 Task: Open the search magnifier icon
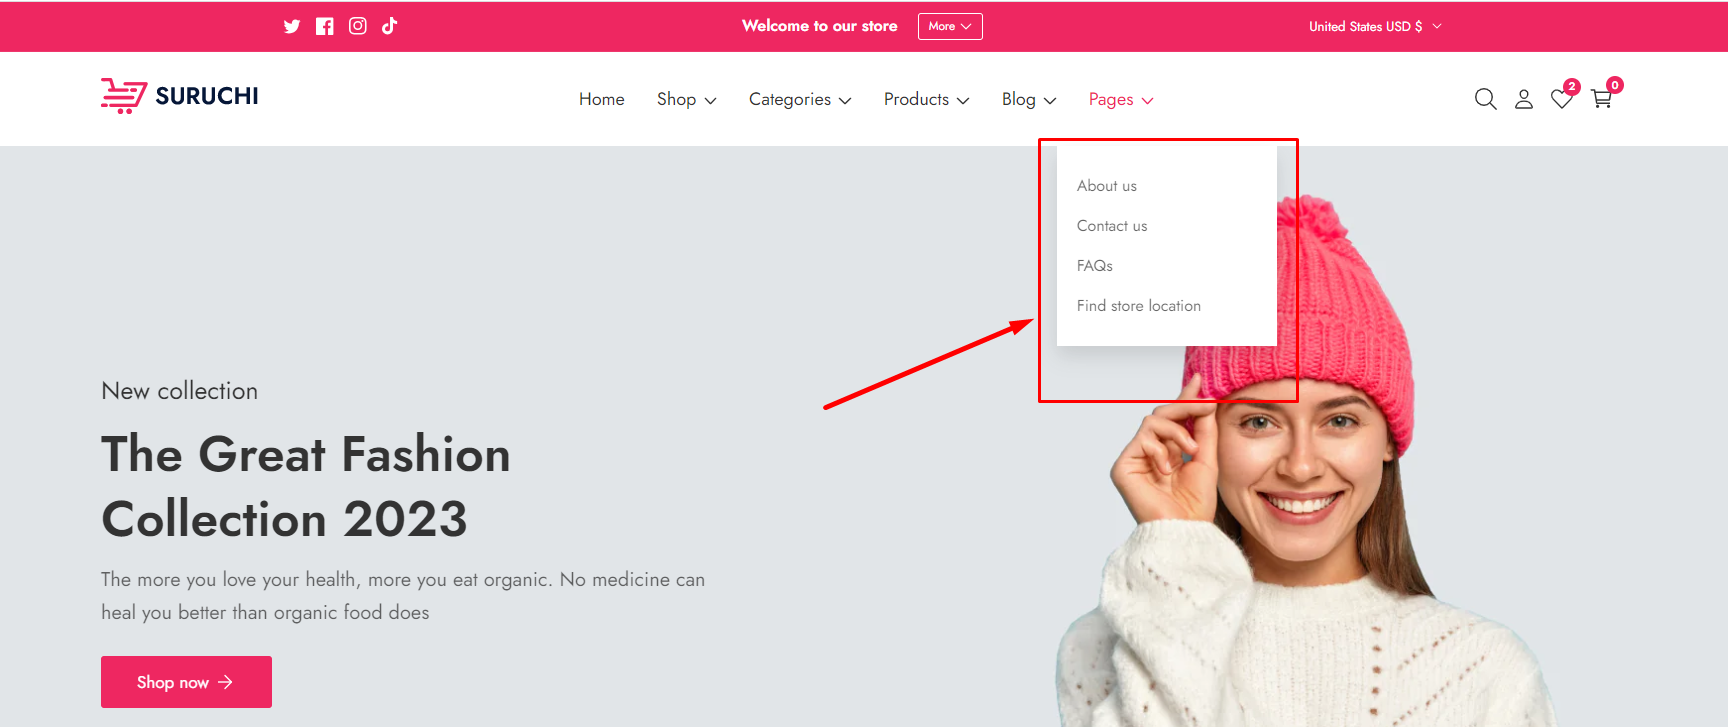[1486, 99]
